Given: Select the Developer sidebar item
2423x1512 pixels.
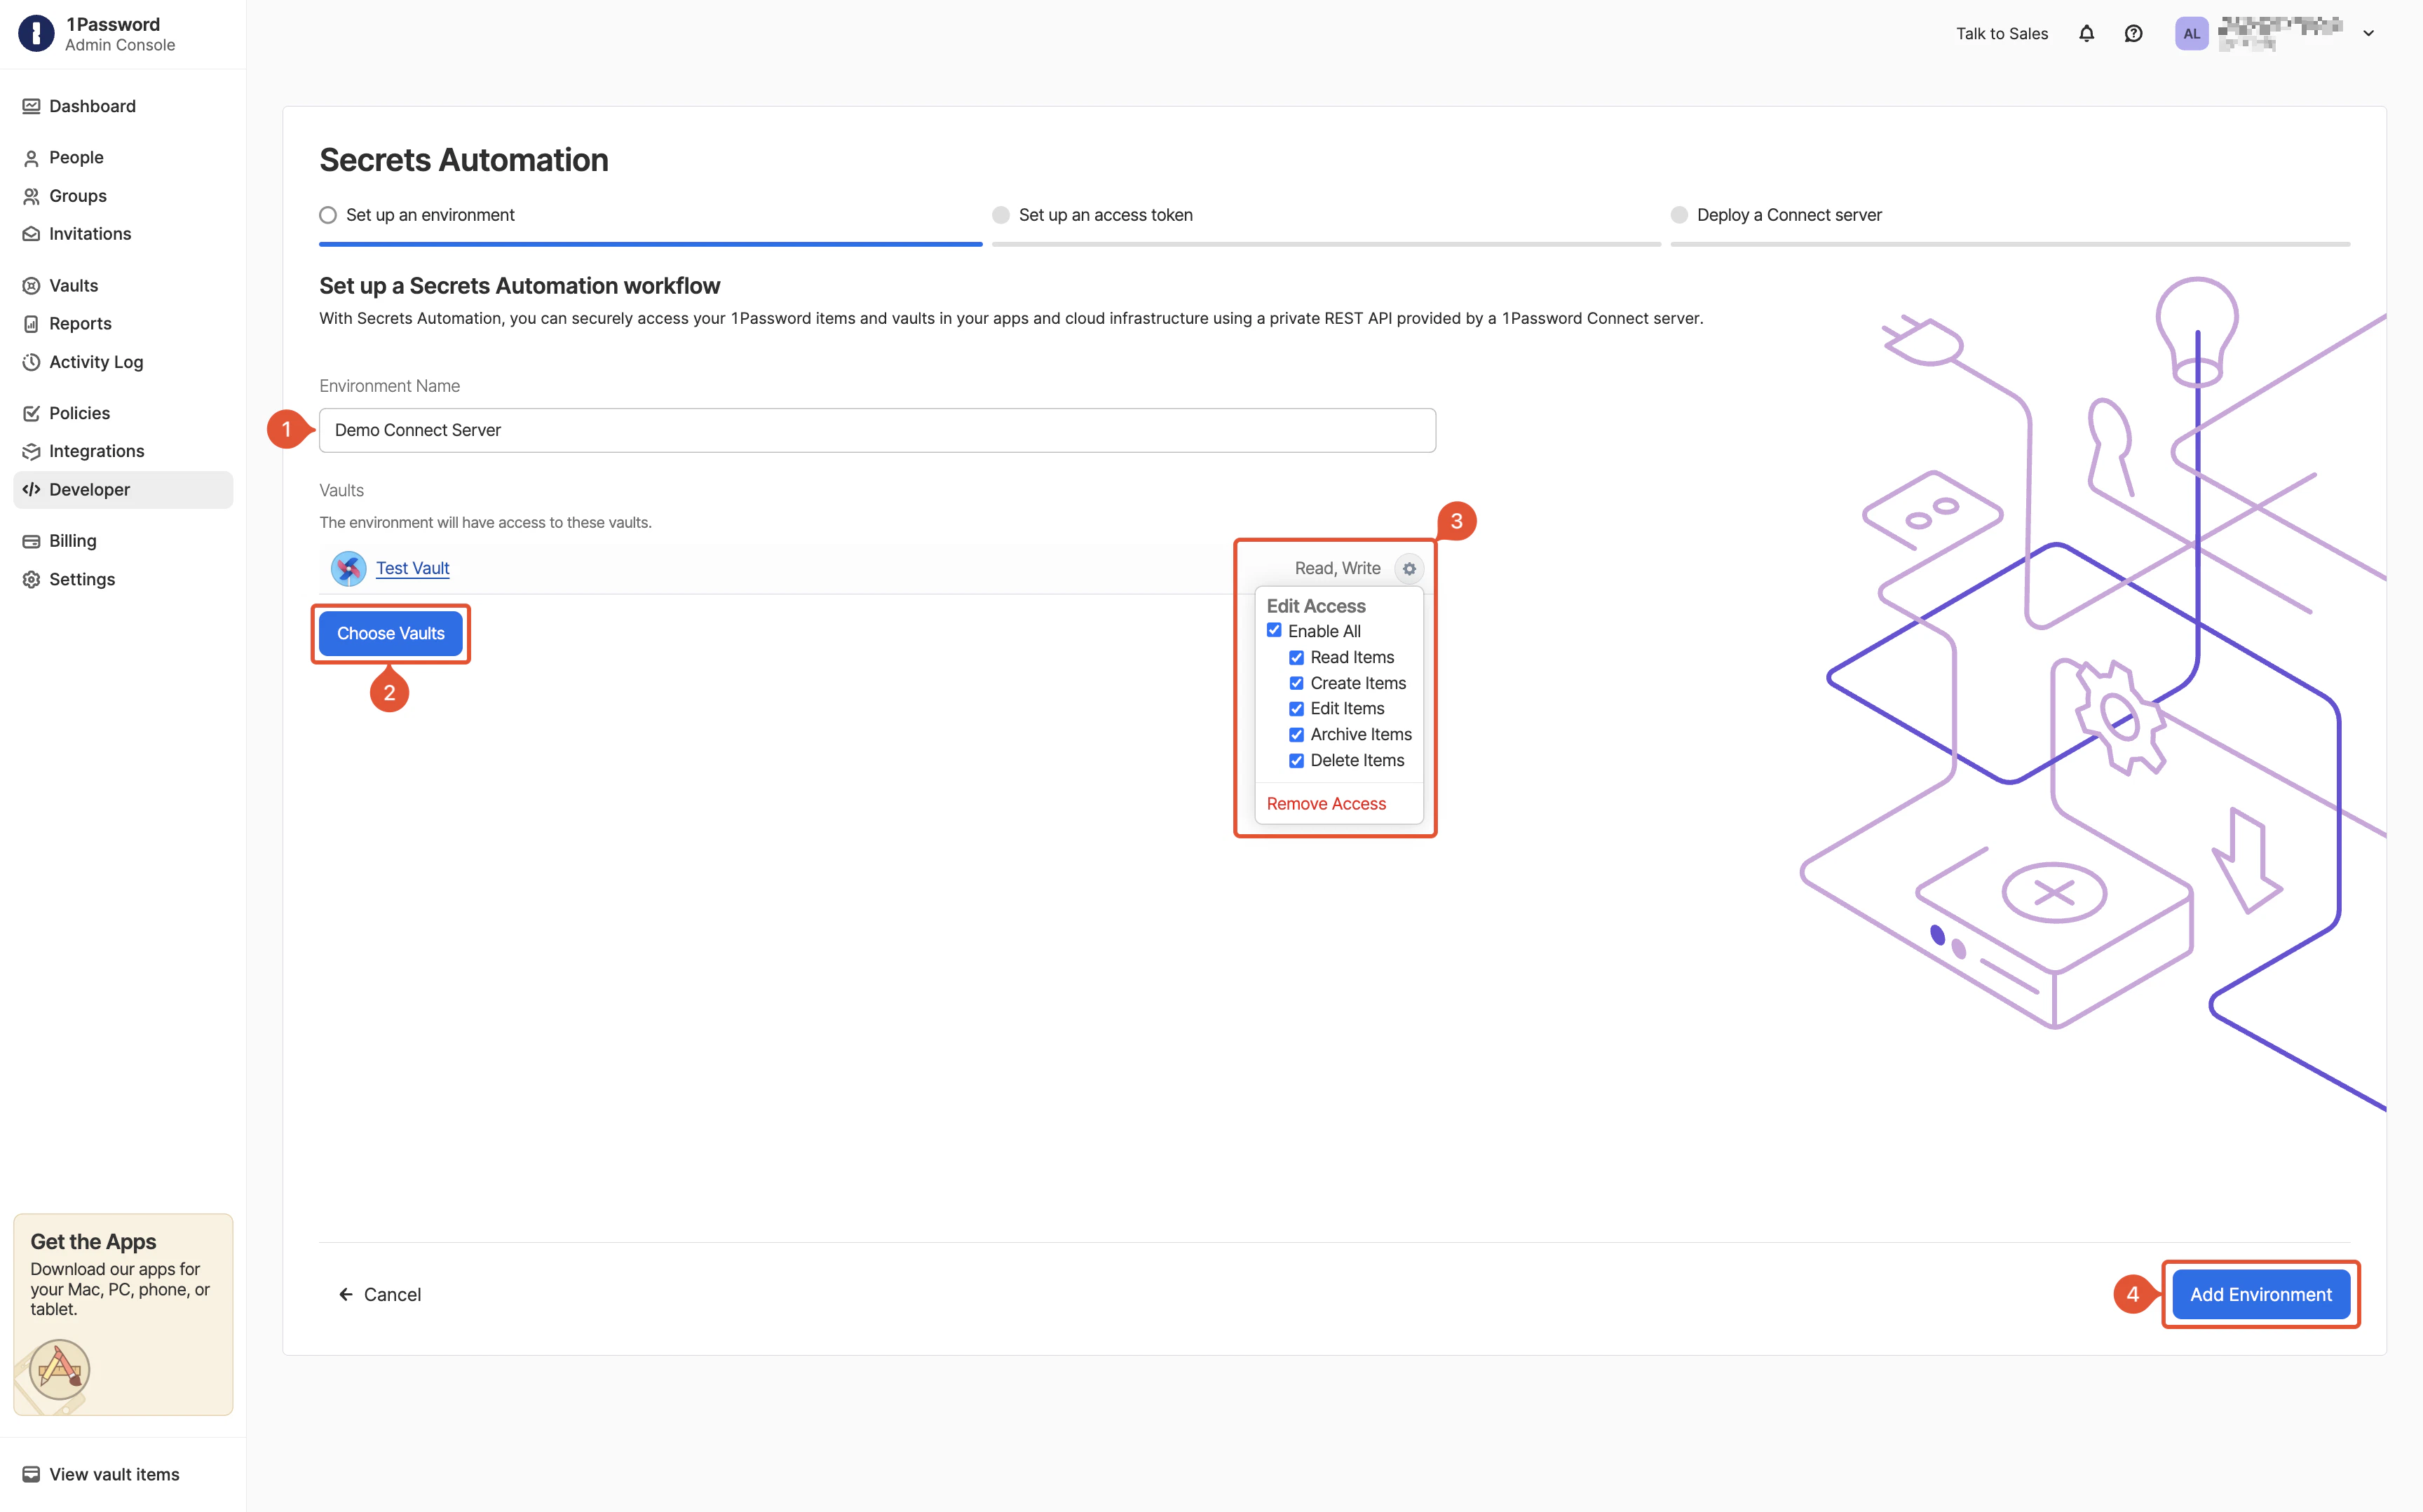Looking at the screenshot, I should tap(123, 490).
